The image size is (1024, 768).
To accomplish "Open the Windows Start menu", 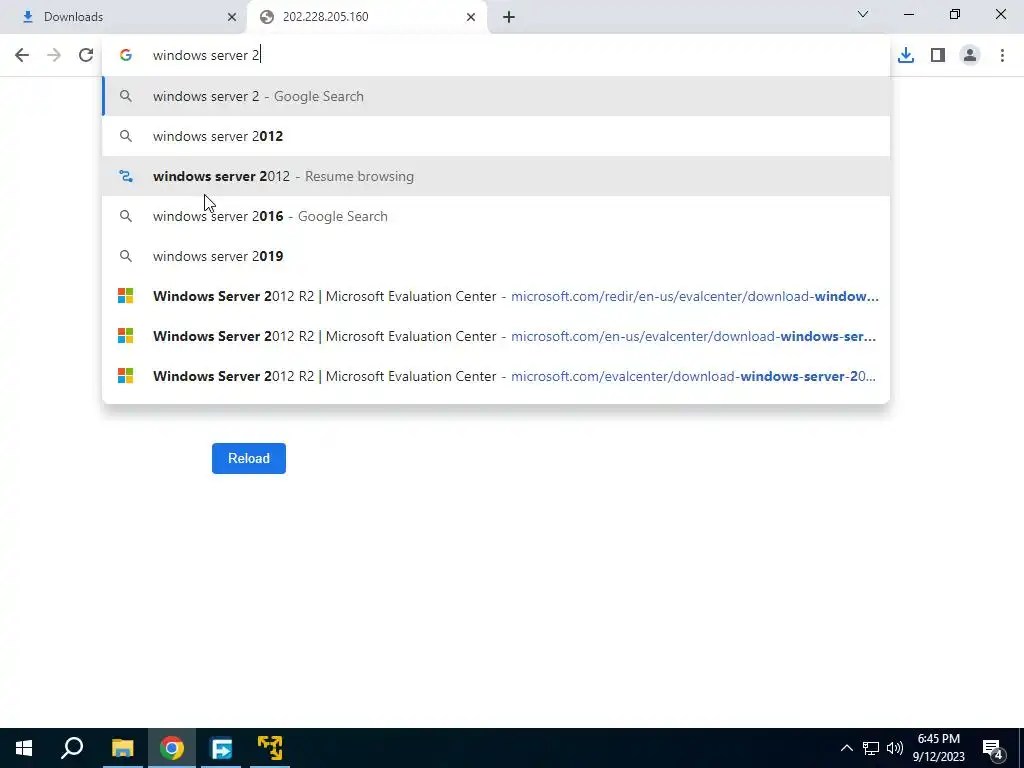I will click(x=24, y=748).
